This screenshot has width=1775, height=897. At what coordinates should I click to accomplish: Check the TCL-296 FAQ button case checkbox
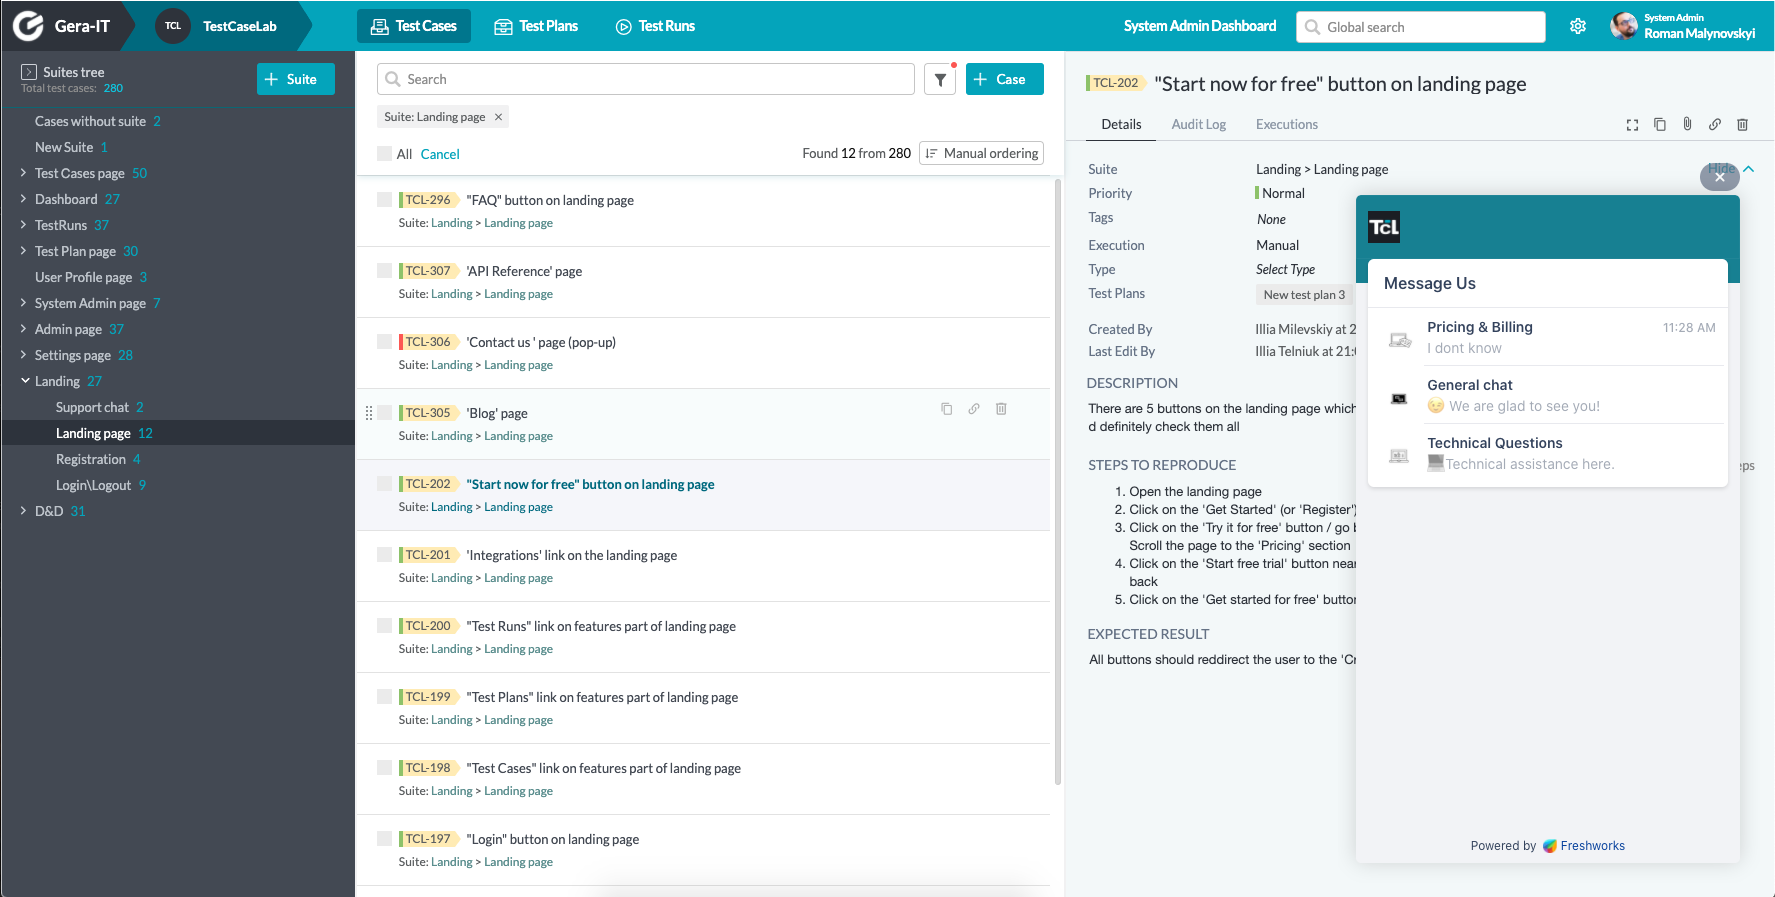coord(384,200)
